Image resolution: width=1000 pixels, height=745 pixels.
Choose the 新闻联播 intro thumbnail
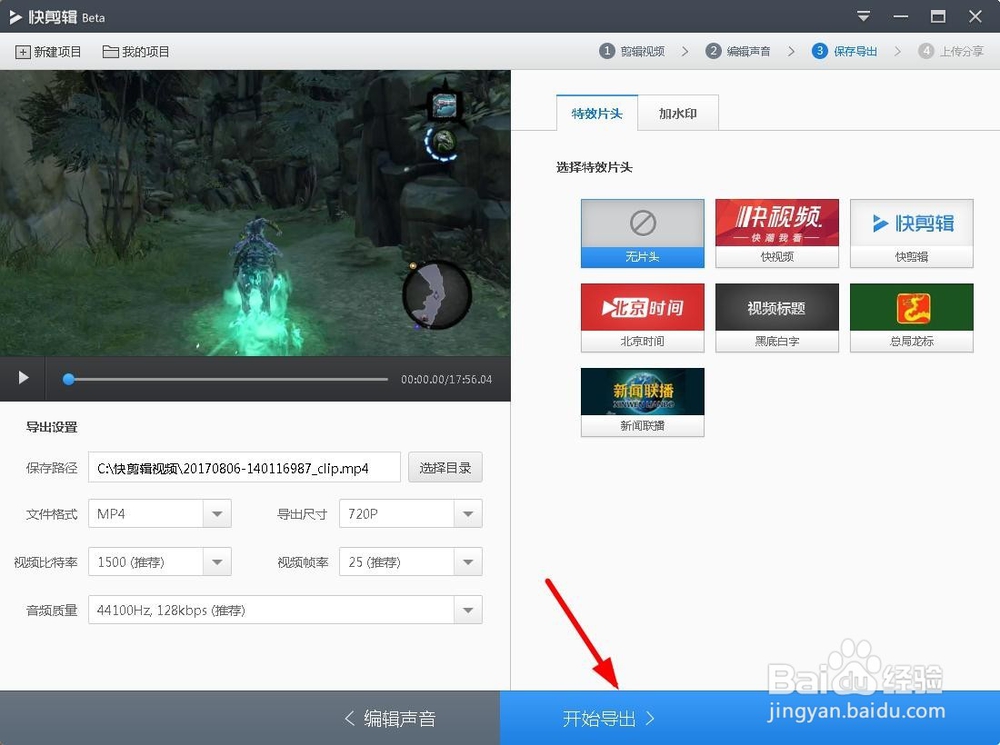pos(642,402)
